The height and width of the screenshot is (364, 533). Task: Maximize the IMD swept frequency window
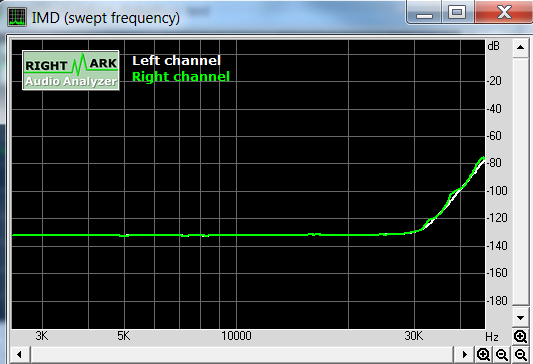coord(457,13)
